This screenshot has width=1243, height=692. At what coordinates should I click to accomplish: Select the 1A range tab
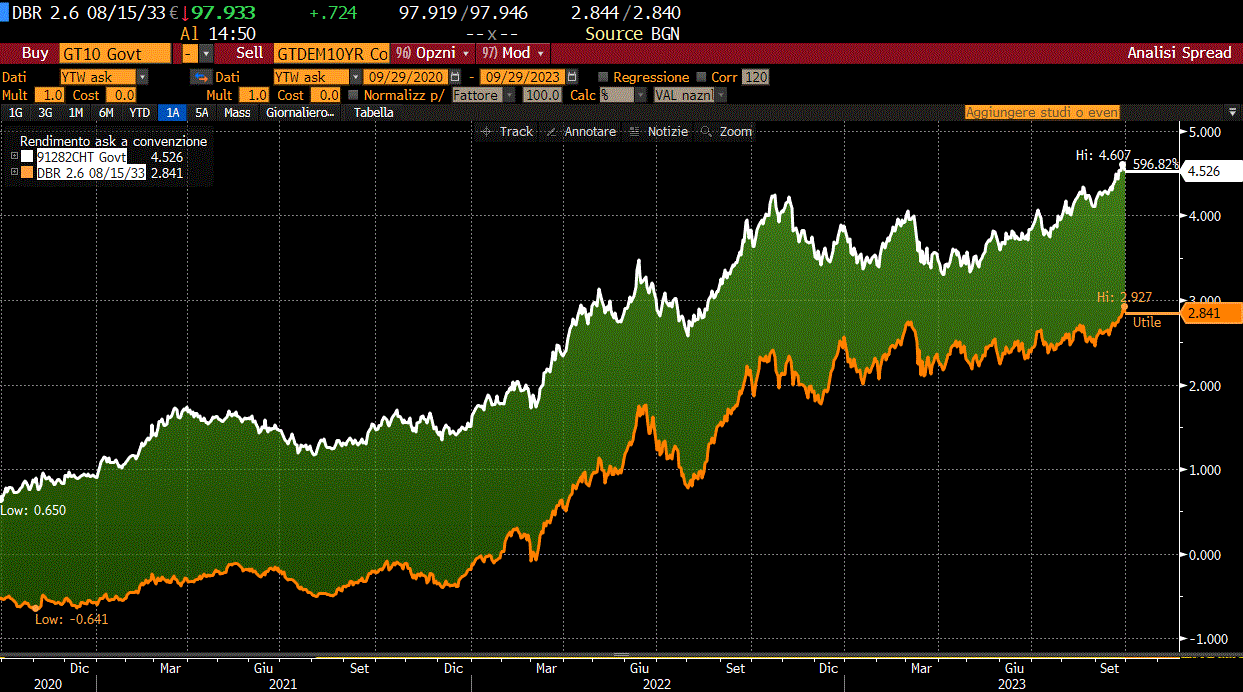173,113
